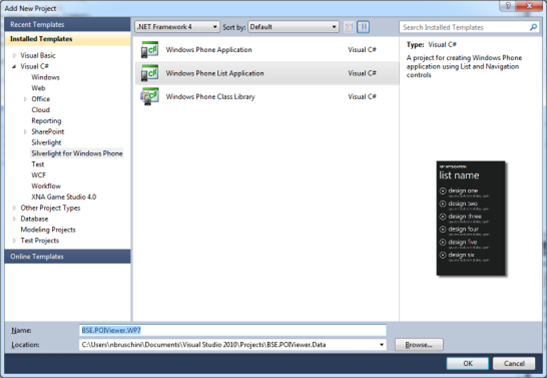Select Windows Phone Application template name
This screenshot has width=547, height=378.
(x=209, y=50)
